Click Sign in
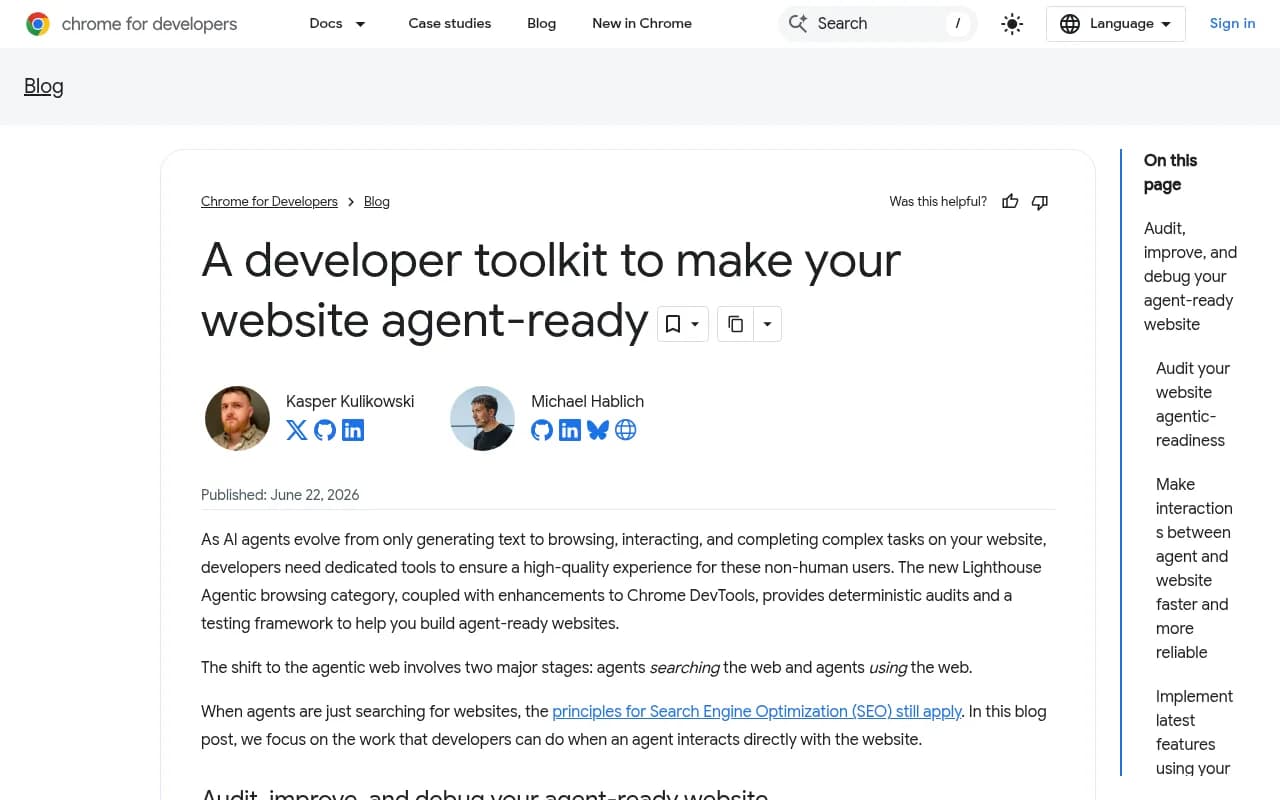 coord(1232,23)
